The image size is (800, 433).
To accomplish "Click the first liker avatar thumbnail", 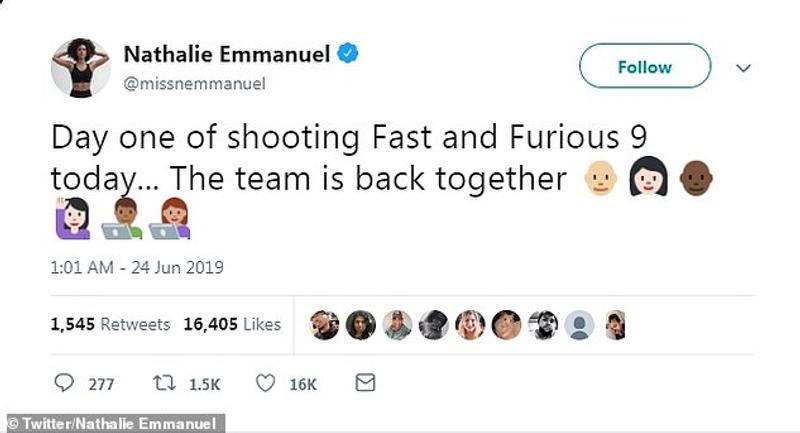I will pyautogui.click(x=325, y=324).
